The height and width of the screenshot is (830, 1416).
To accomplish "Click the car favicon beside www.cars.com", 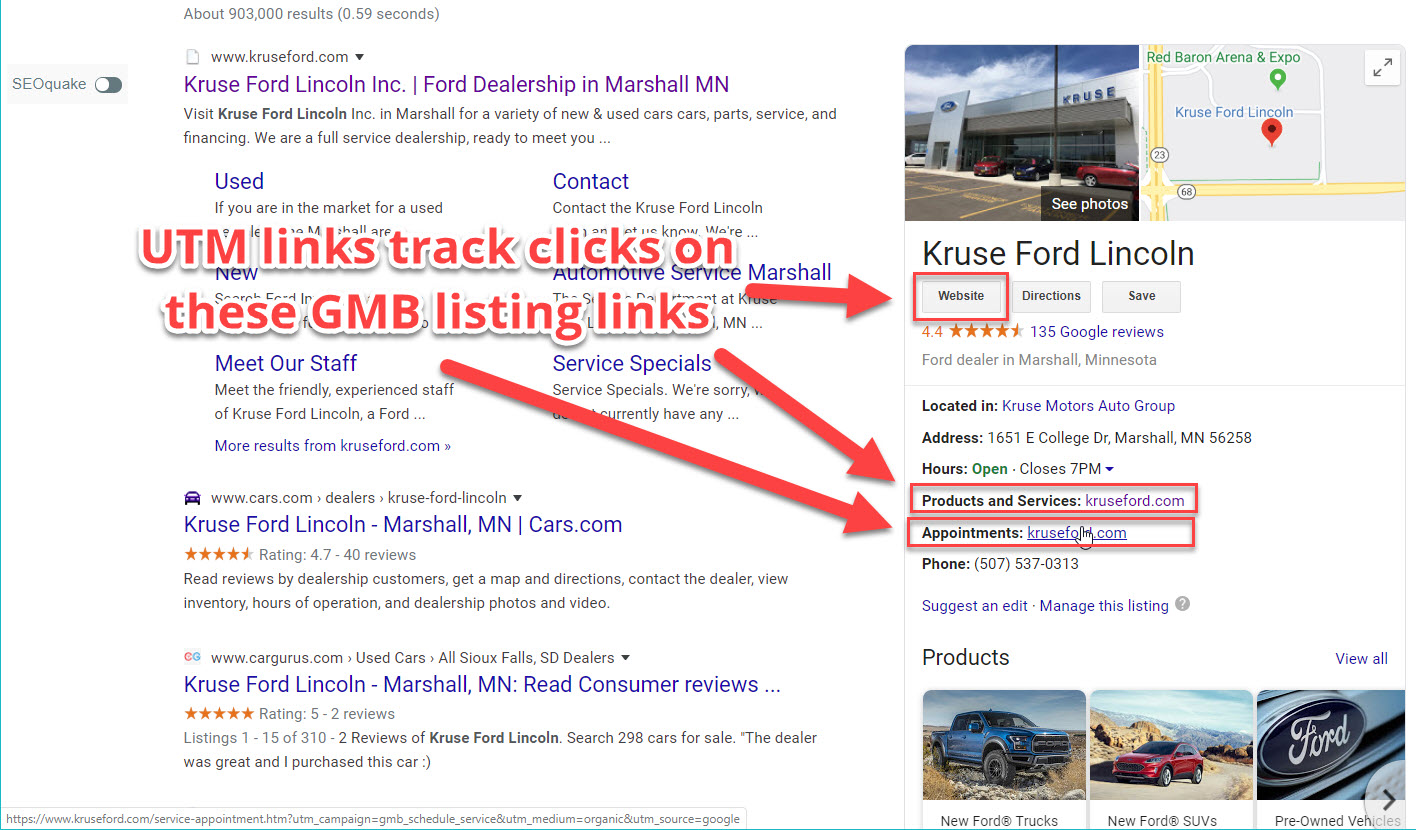I will click(192, 497).
